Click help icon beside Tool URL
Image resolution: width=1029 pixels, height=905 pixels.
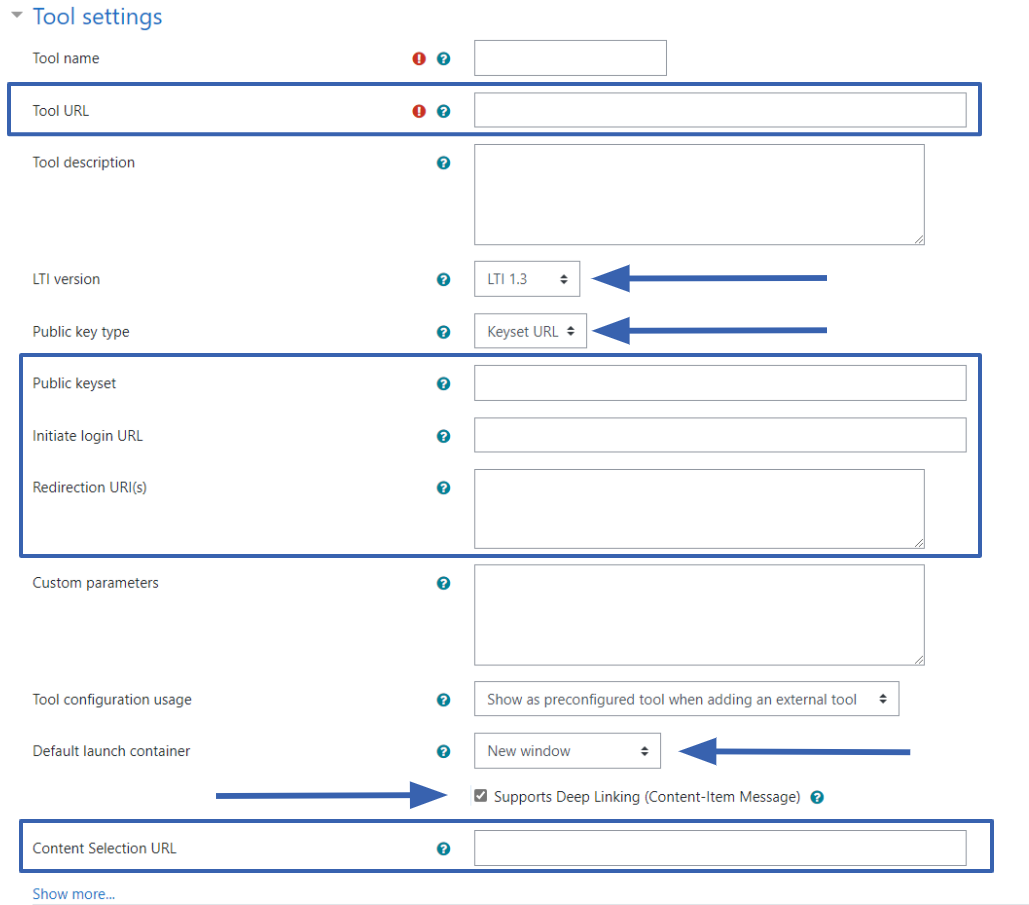coord(444,111)
